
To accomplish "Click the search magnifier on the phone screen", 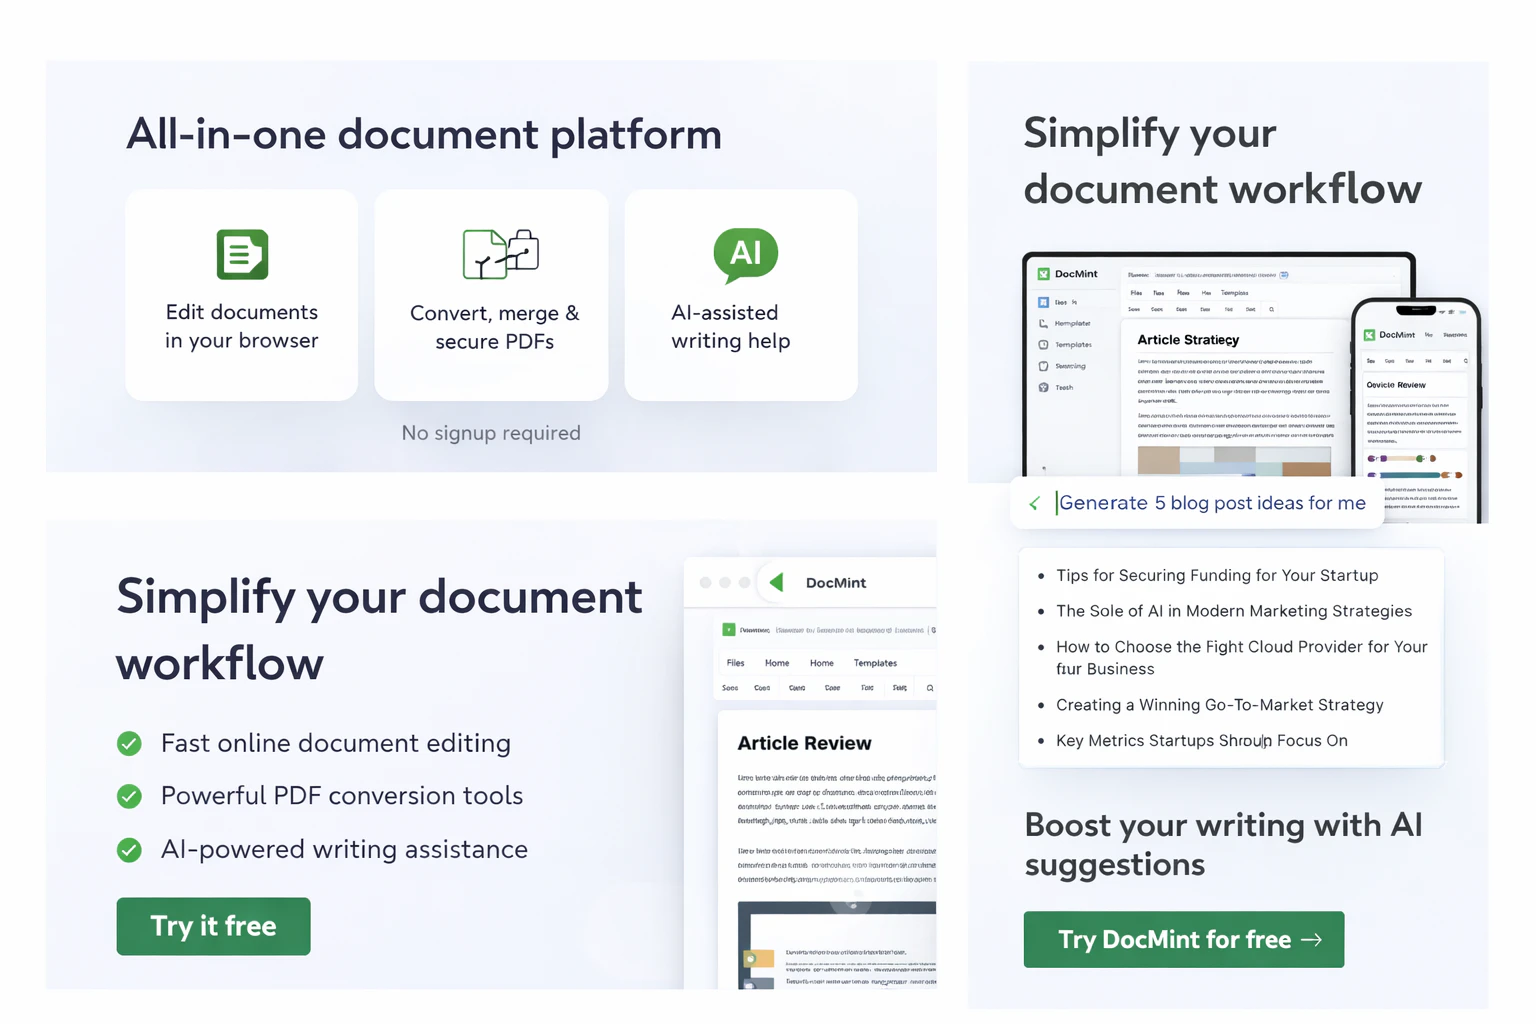I will coord(1465,361).
